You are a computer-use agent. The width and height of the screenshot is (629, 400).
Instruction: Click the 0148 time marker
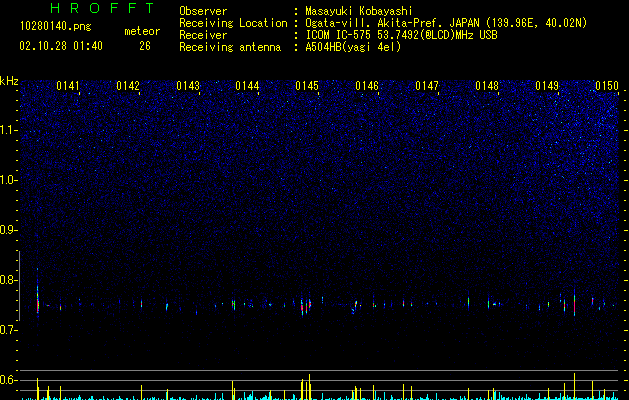click(487, 86)
